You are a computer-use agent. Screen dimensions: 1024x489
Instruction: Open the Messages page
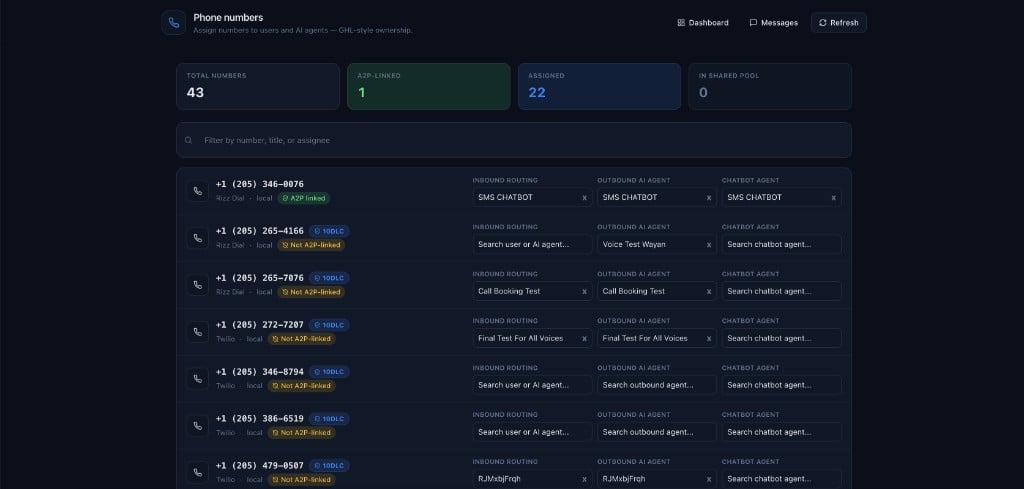click(x=773, y=23)
